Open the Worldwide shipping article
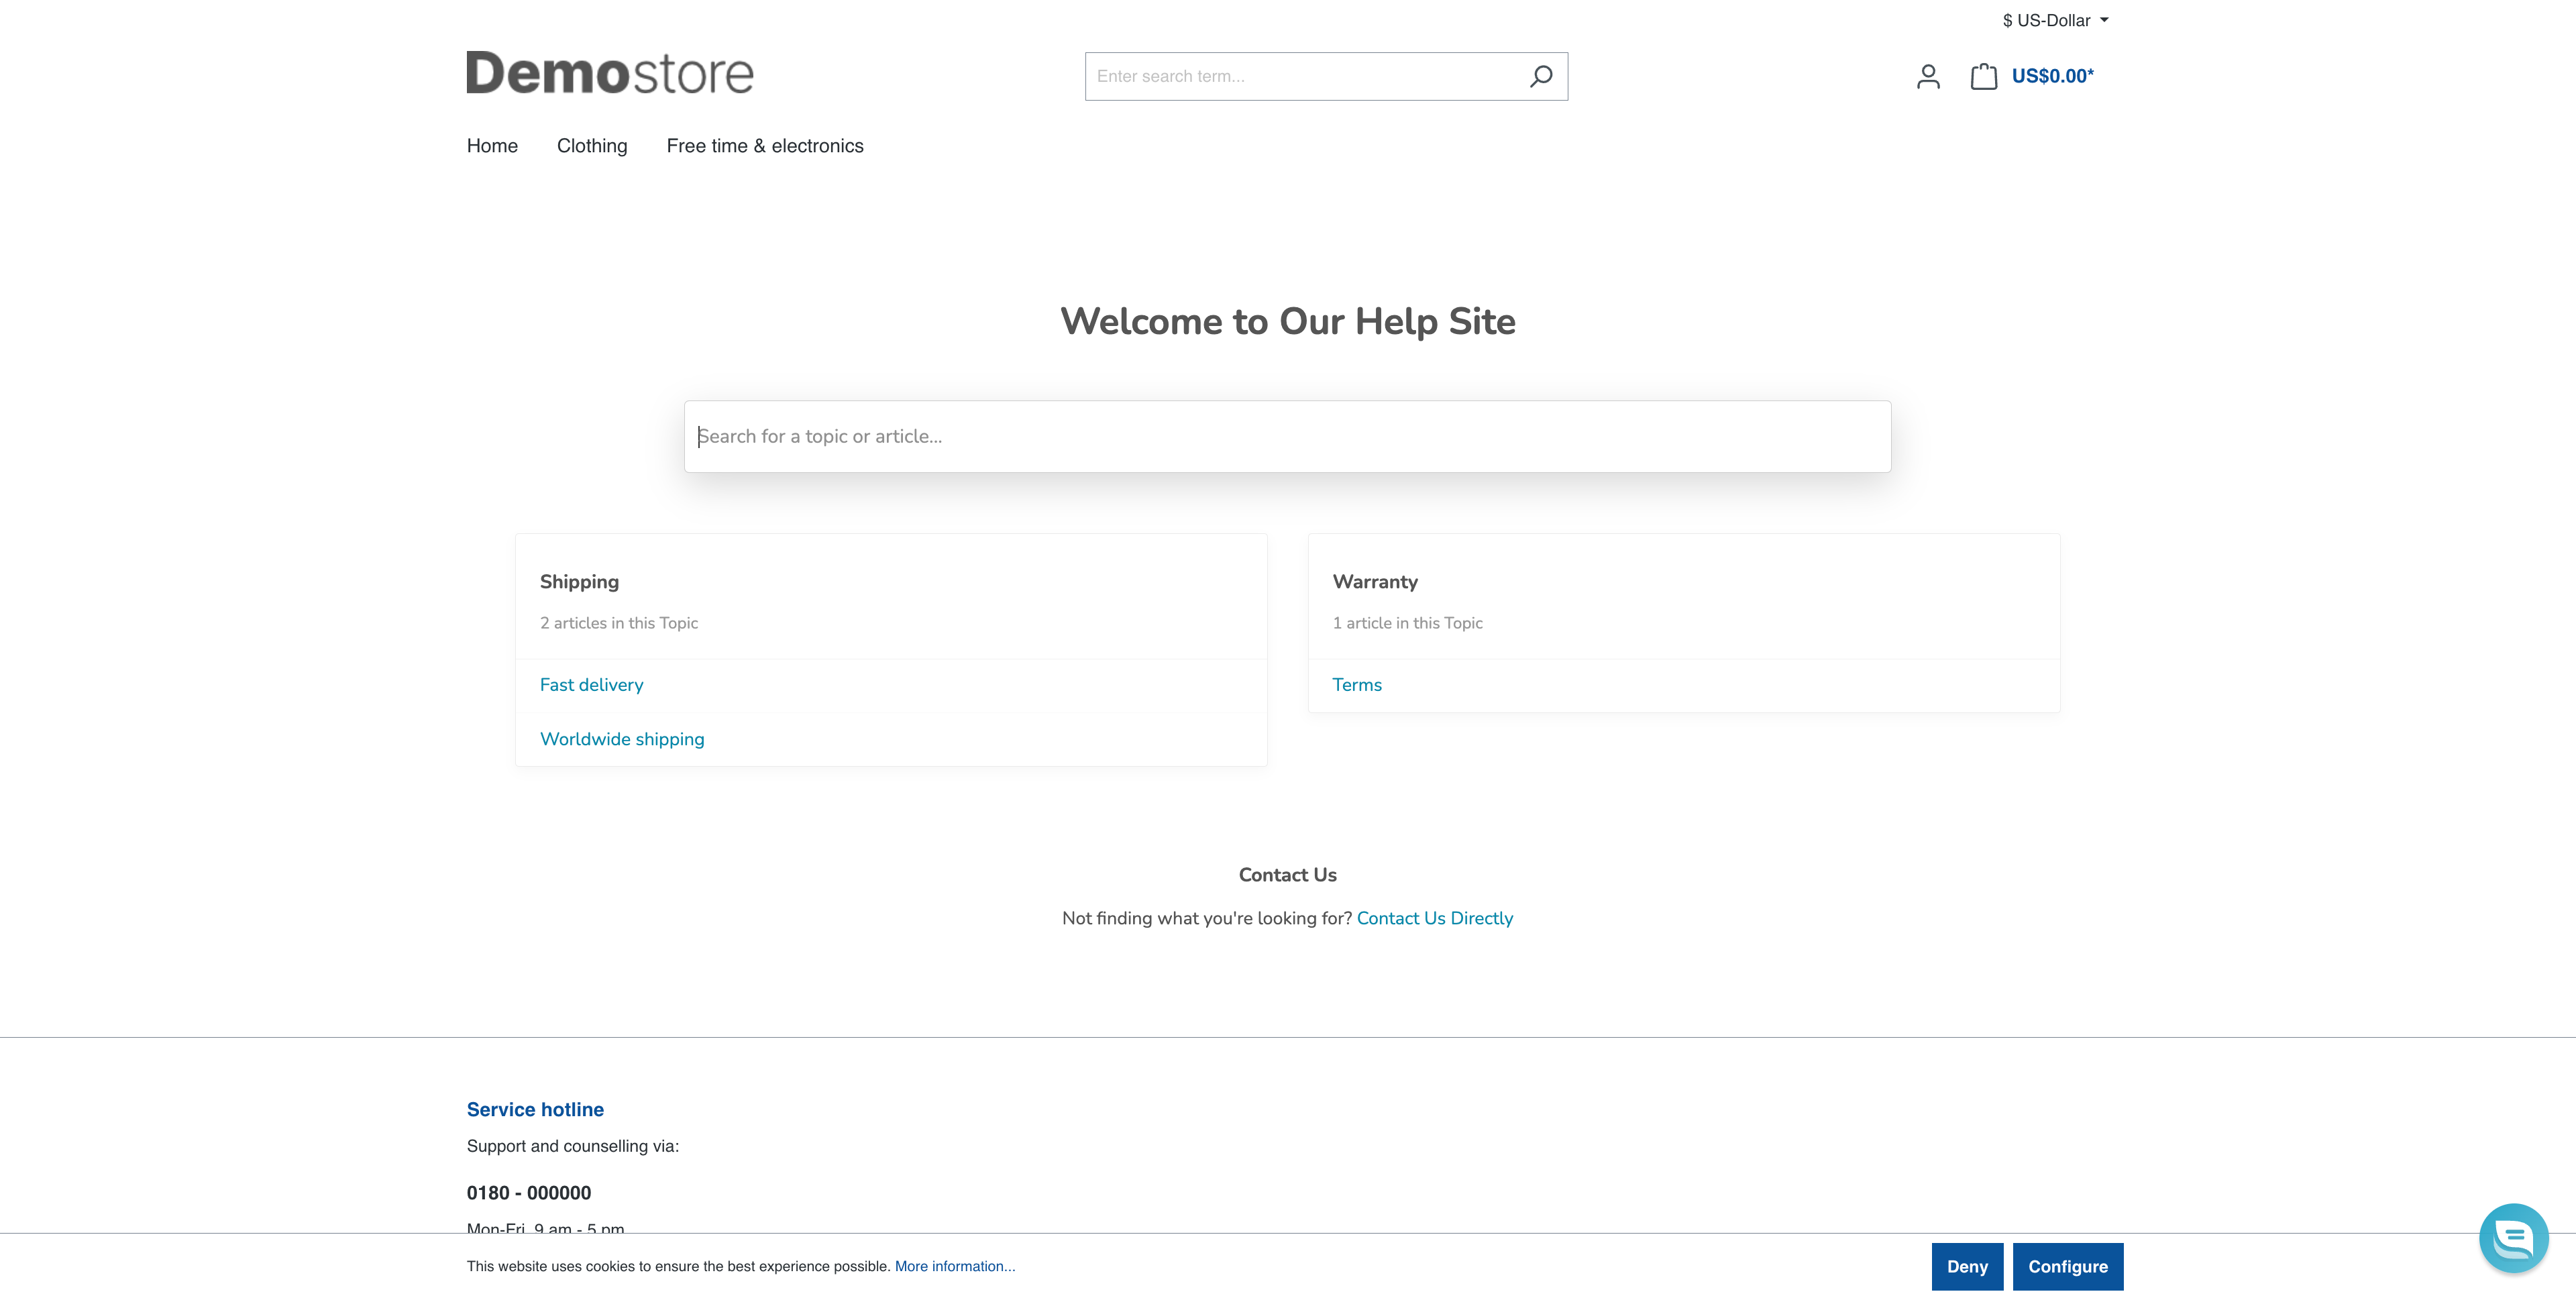 click(622, 739)
